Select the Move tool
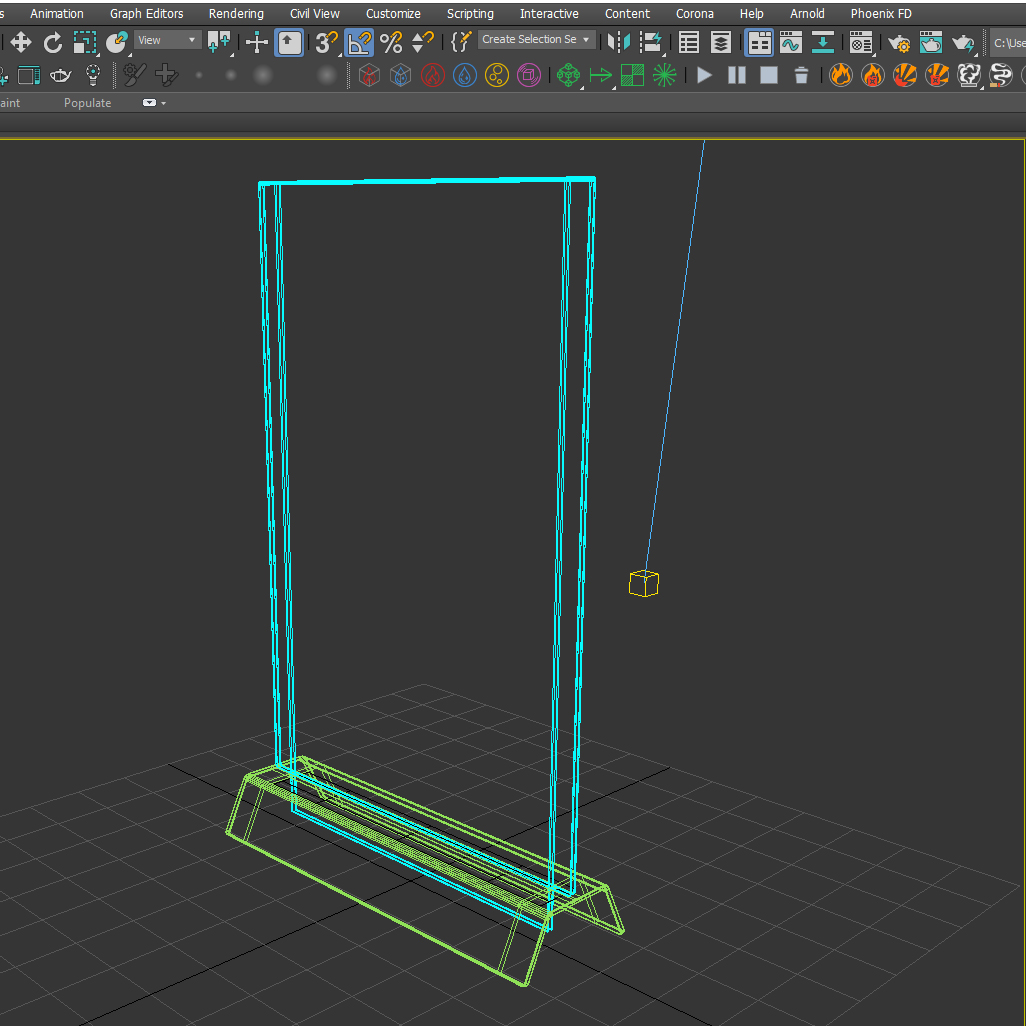This screenshot has height=1026, width=1026. (21, 42)
